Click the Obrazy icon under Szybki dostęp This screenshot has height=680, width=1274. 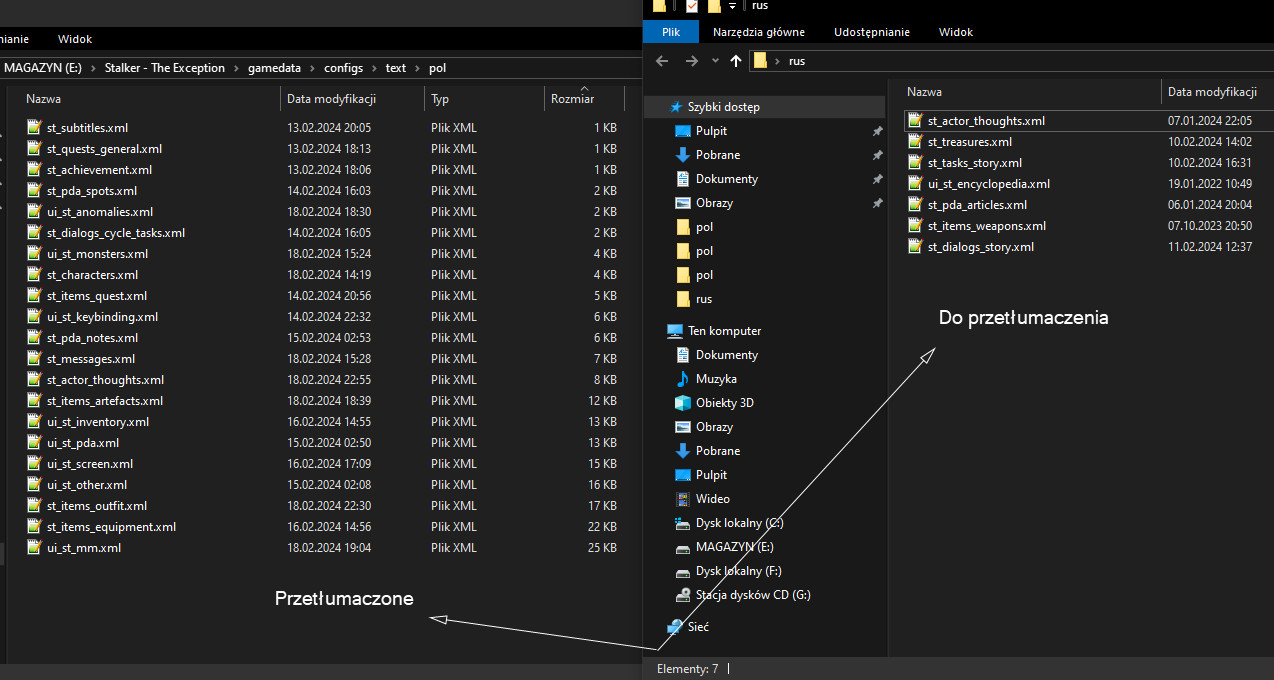[x=683, y=202]
